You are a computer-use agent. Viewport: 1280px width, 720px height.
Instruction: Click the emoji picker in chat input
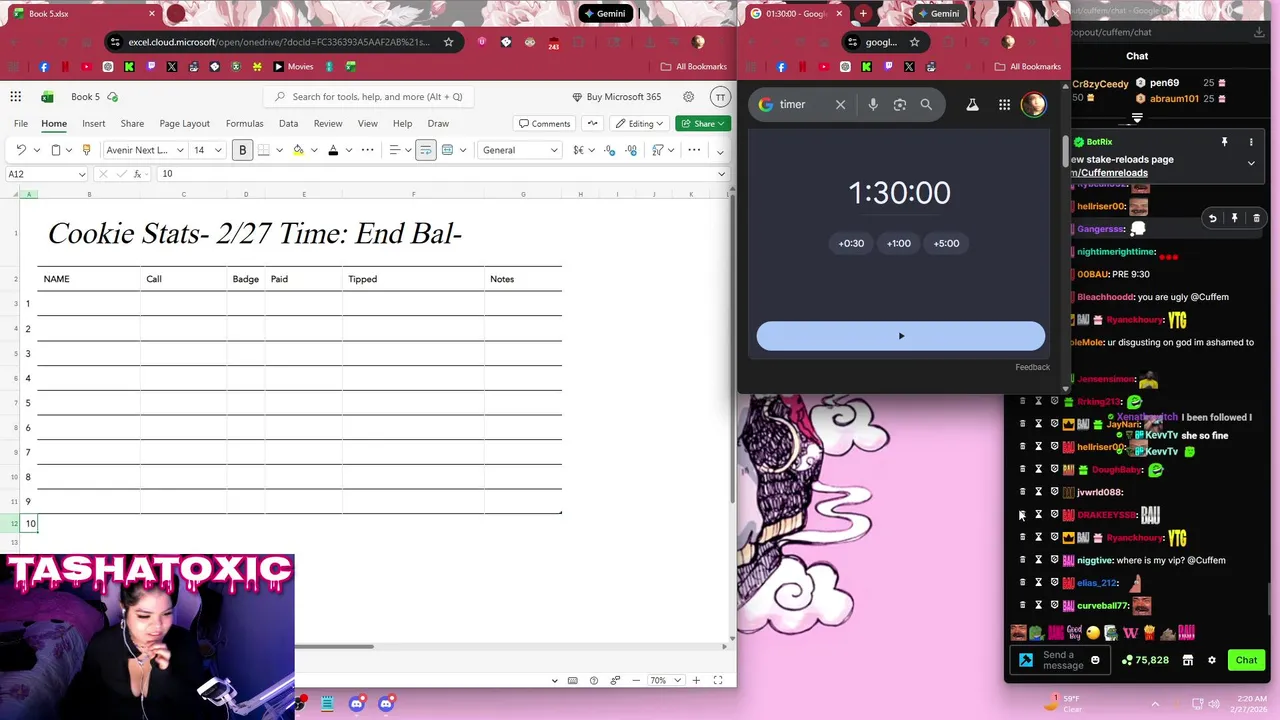click(x=1095, y=660)
